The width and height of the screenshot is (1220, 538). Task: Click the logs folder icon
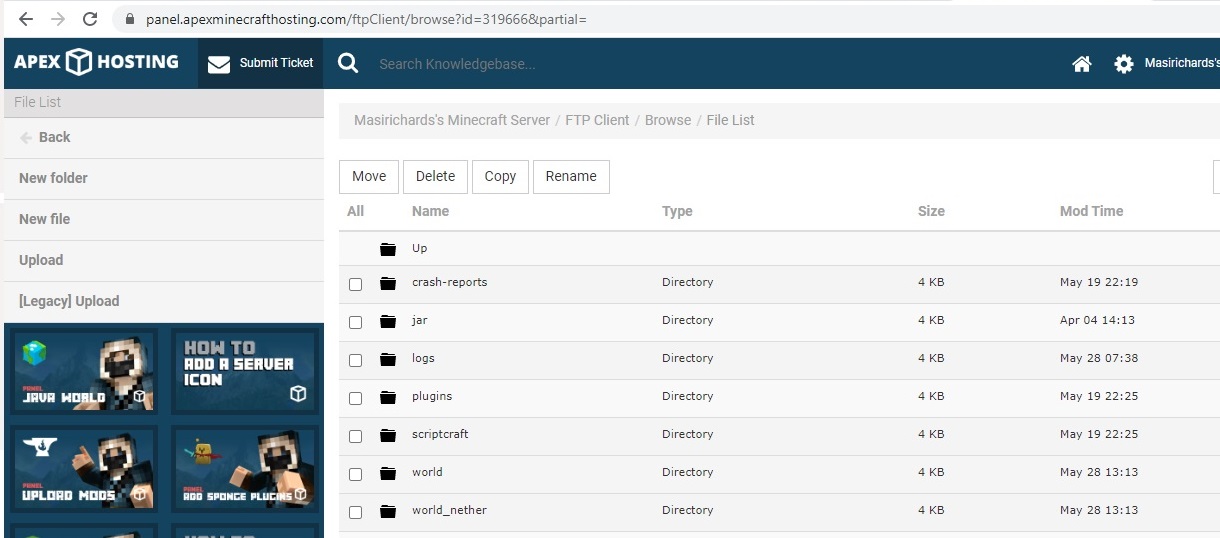click(388, 359)
